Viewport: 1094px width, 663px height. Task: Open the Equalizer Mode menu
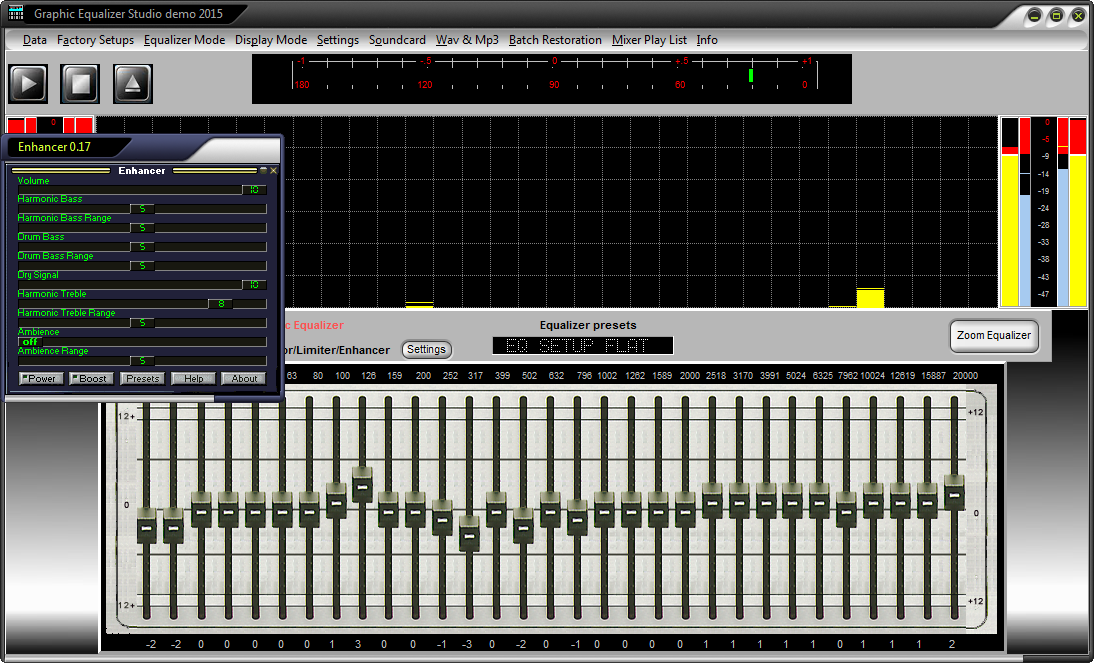pos(184,40)
